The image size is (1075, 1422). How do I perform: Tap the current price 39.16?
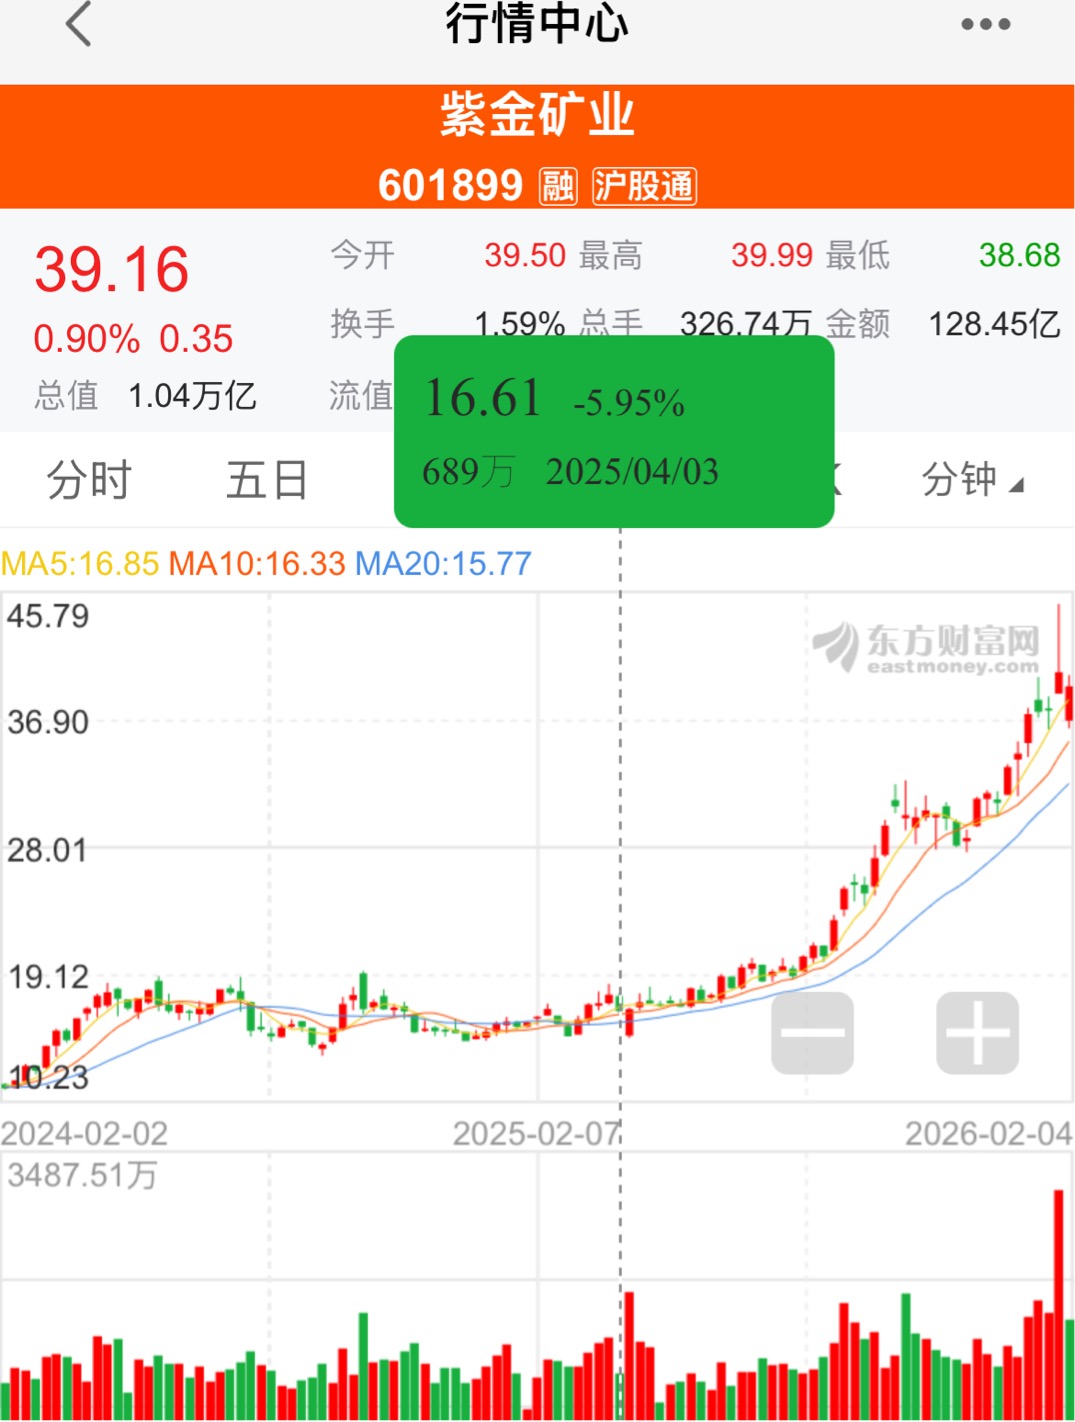coord(112,269)
